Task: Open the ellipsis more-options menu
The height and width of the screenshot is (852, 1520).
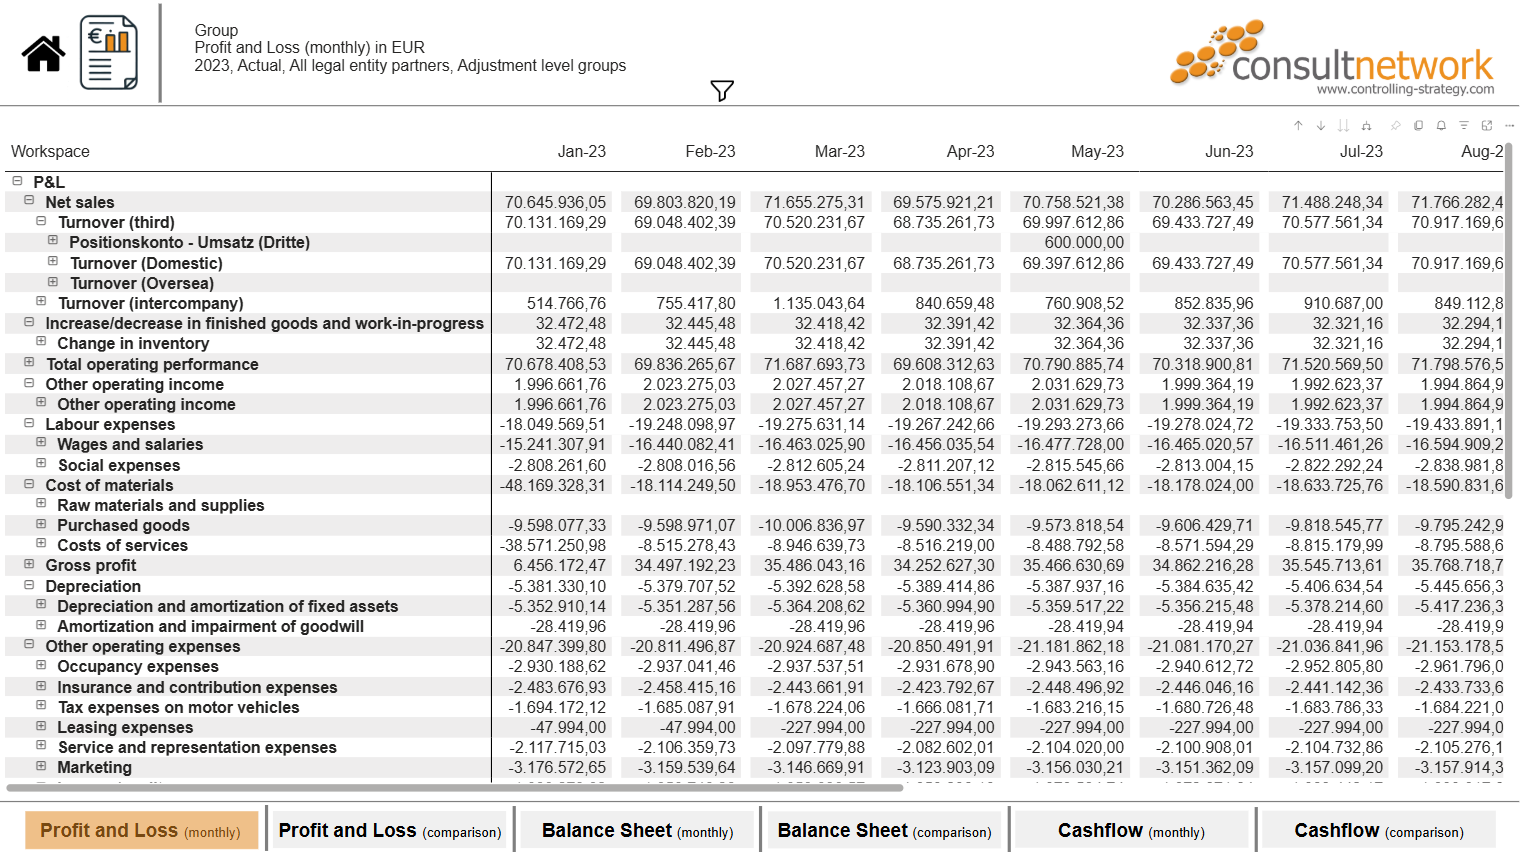Action: coord(1510,125)
